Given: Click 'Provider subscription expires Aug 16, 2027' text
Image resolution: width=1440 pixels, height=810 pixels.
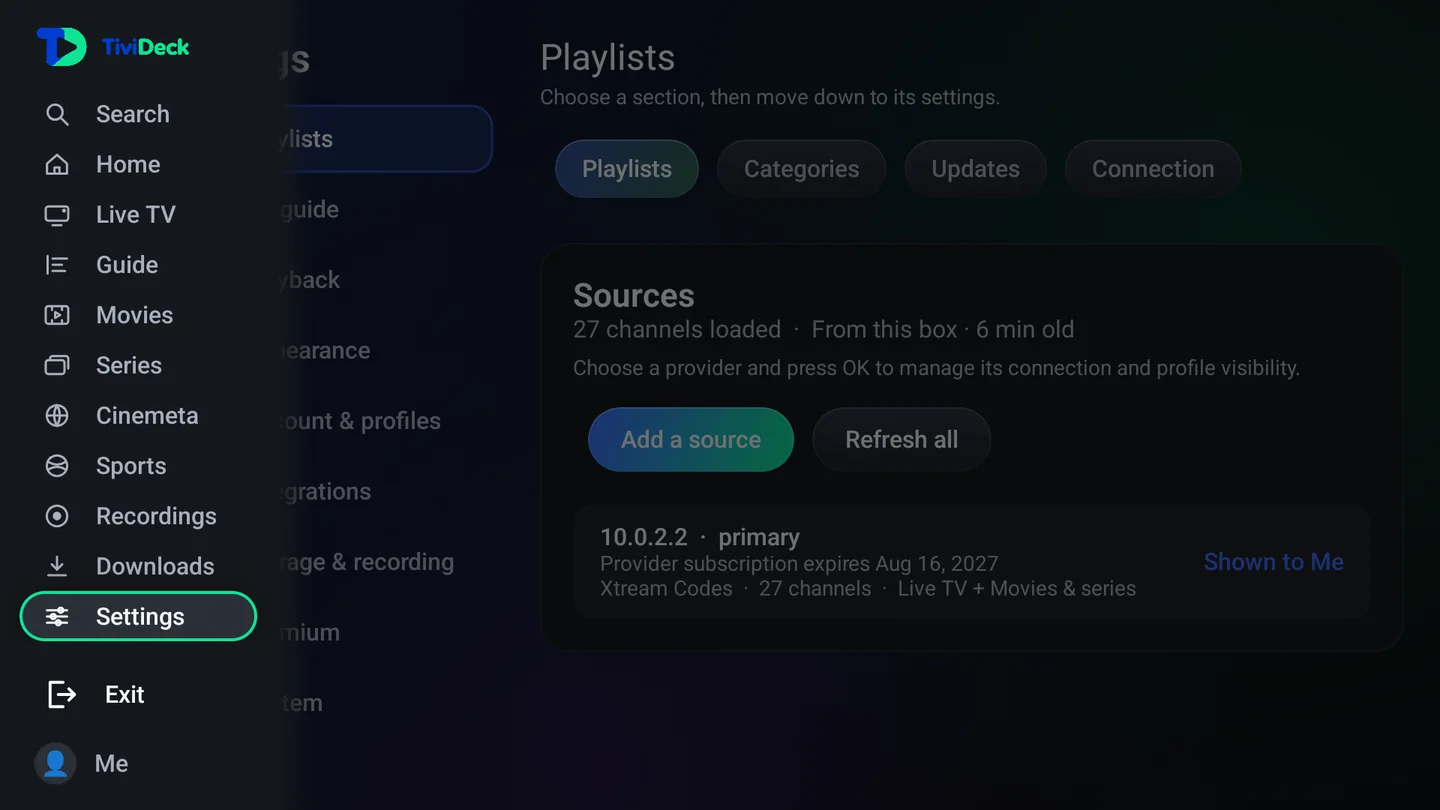Looking at the screenshot, I should click(799, 564).
